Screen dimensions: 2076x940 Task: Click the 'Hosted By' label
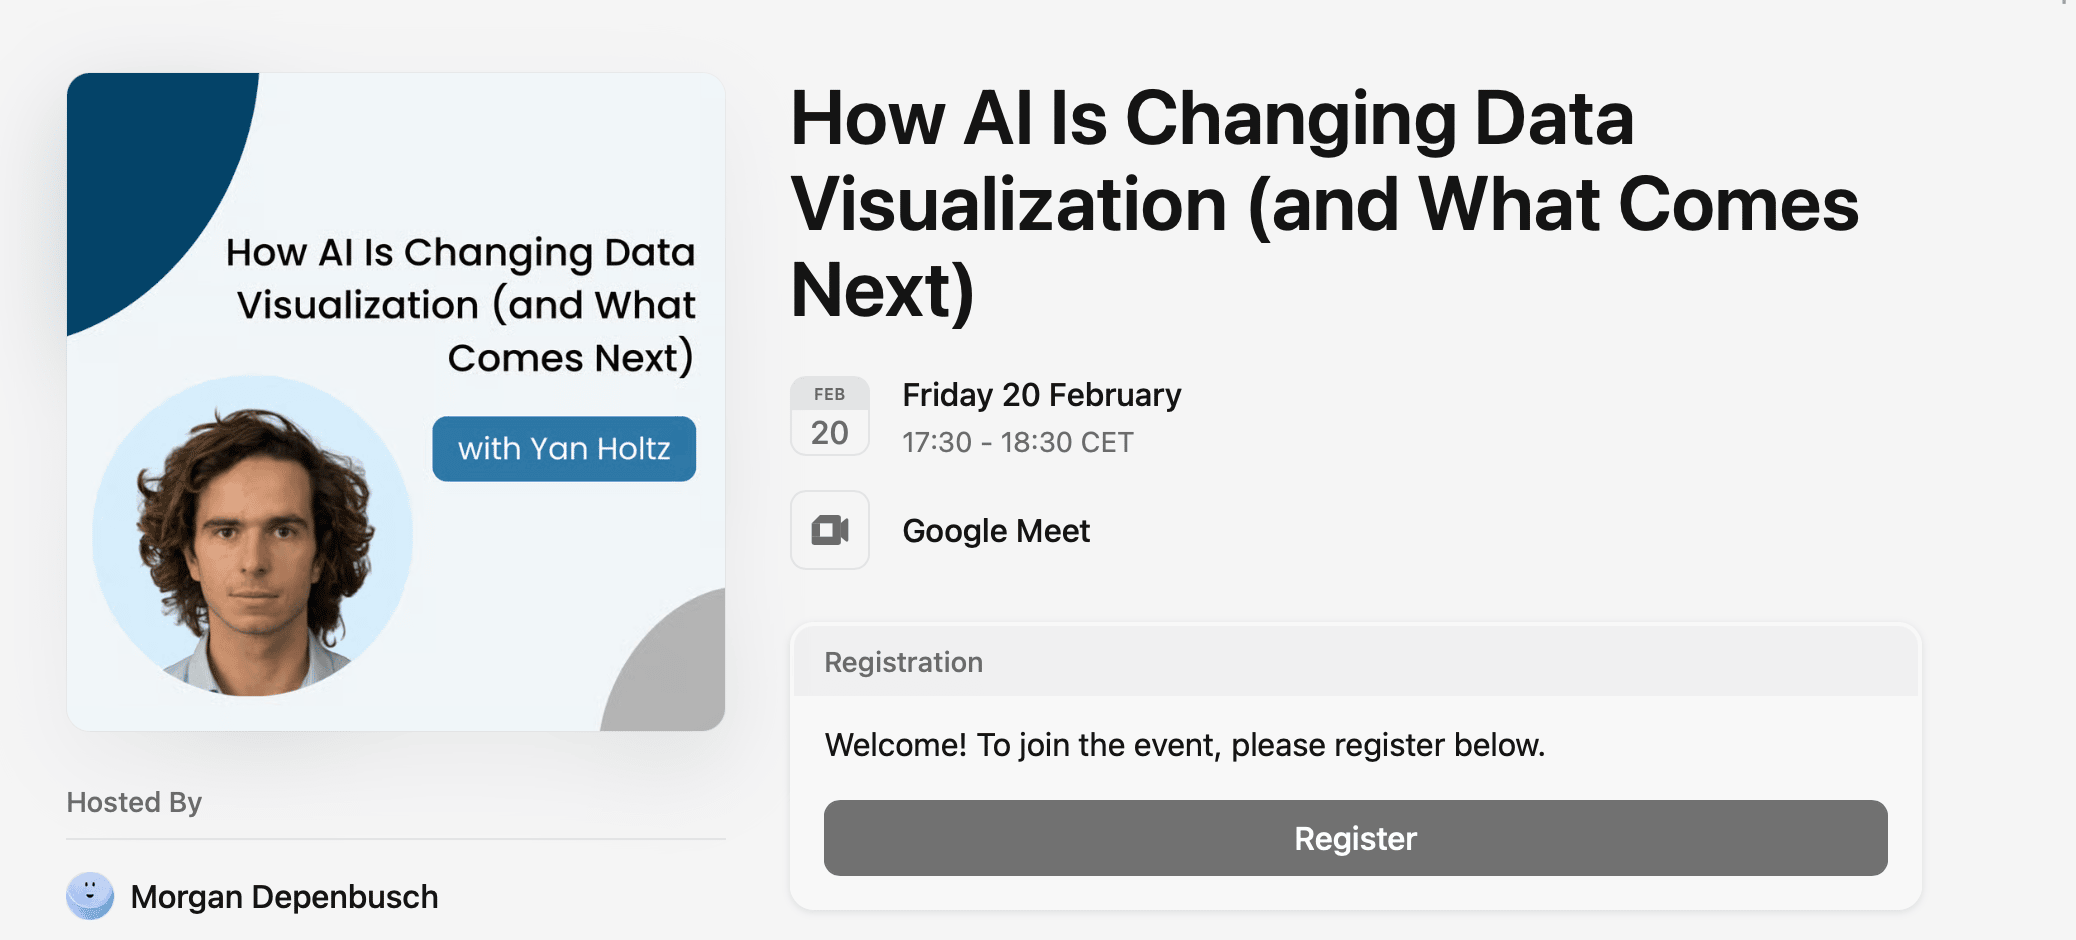click(x=134, y=802)
